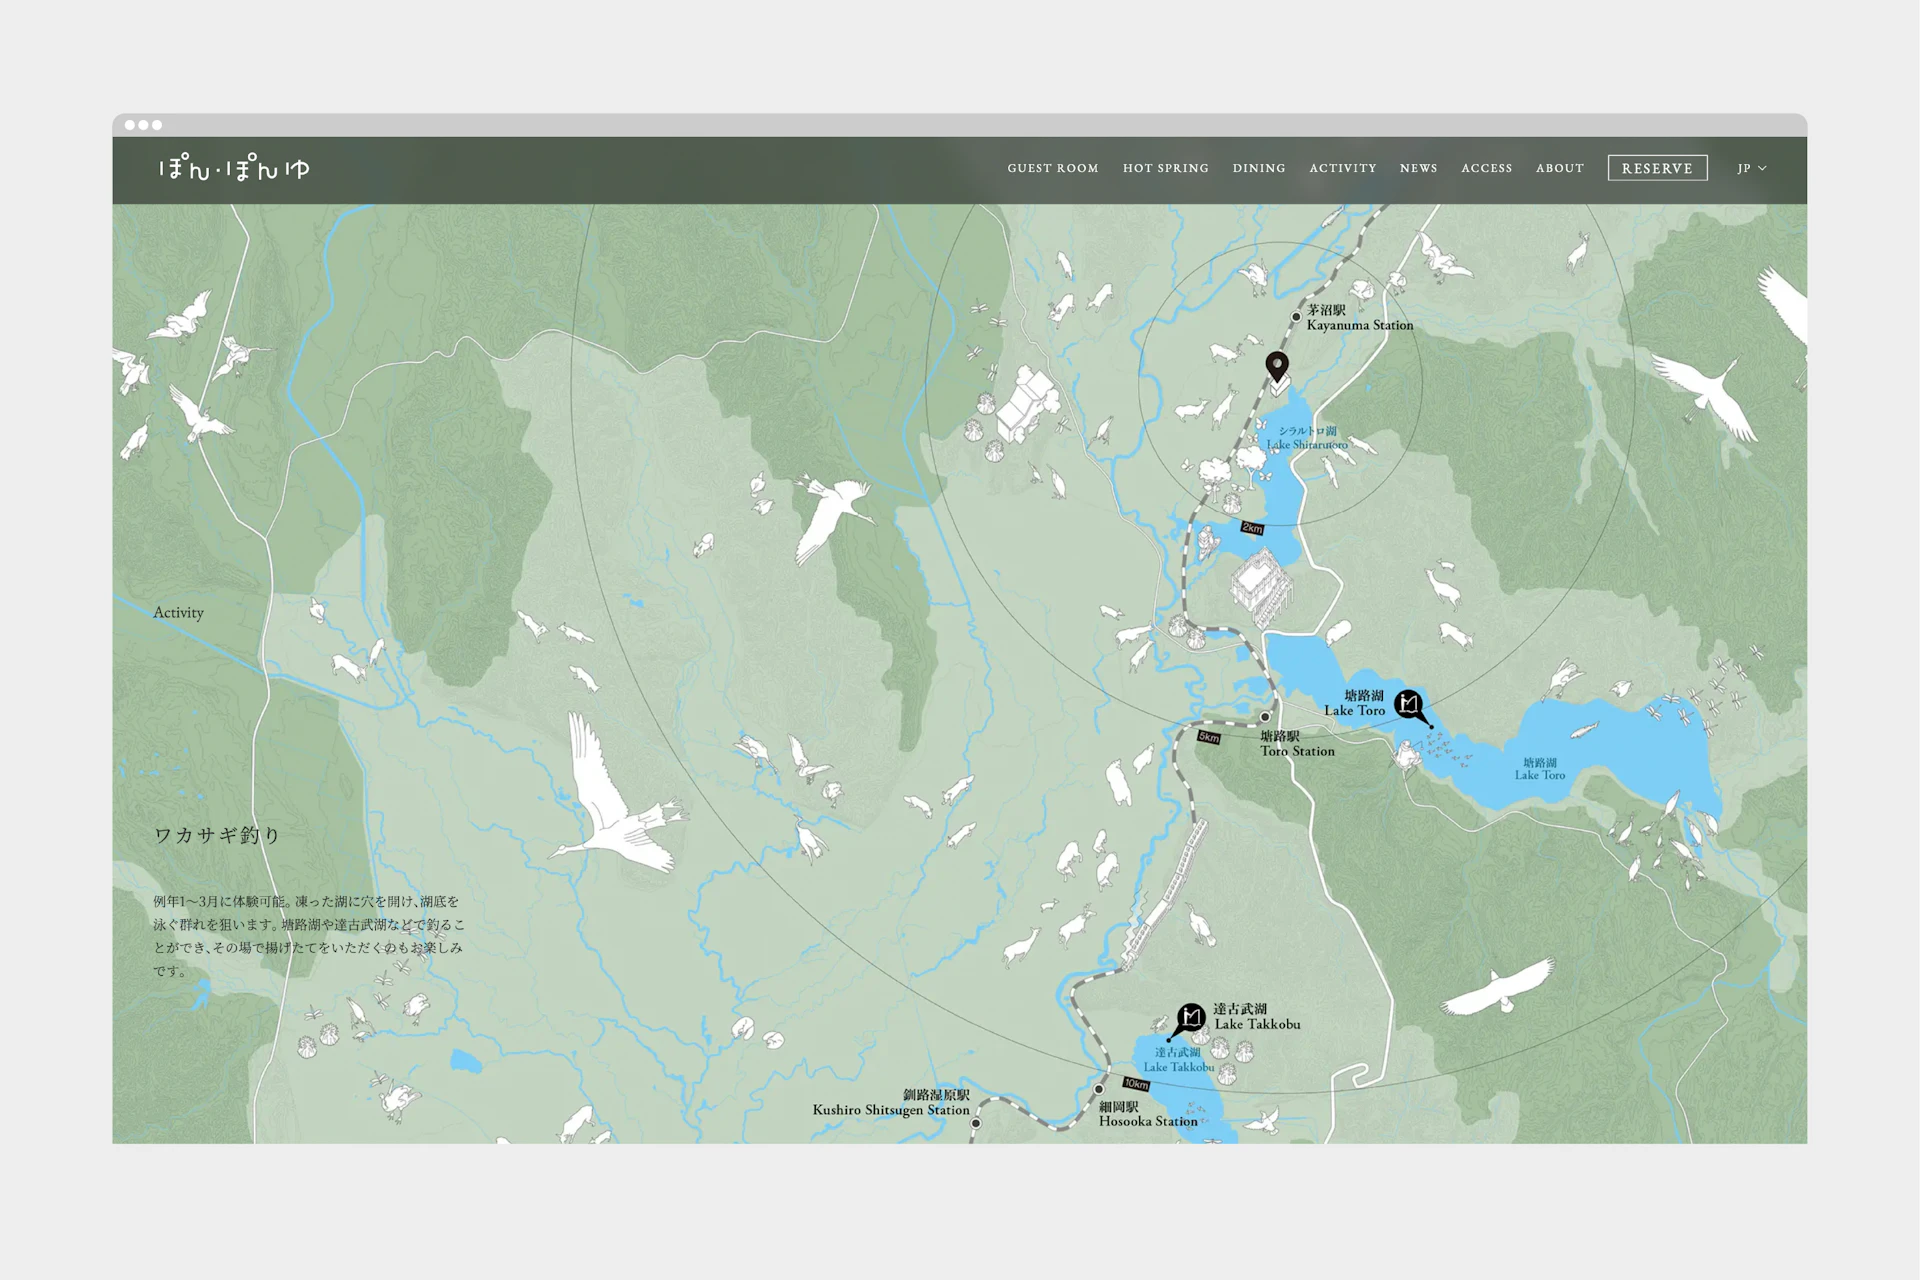Click the blue Lake Toro label on the water
Image resolution: width=1920 pixels, height=1280 pixels.
point(1539,768)
